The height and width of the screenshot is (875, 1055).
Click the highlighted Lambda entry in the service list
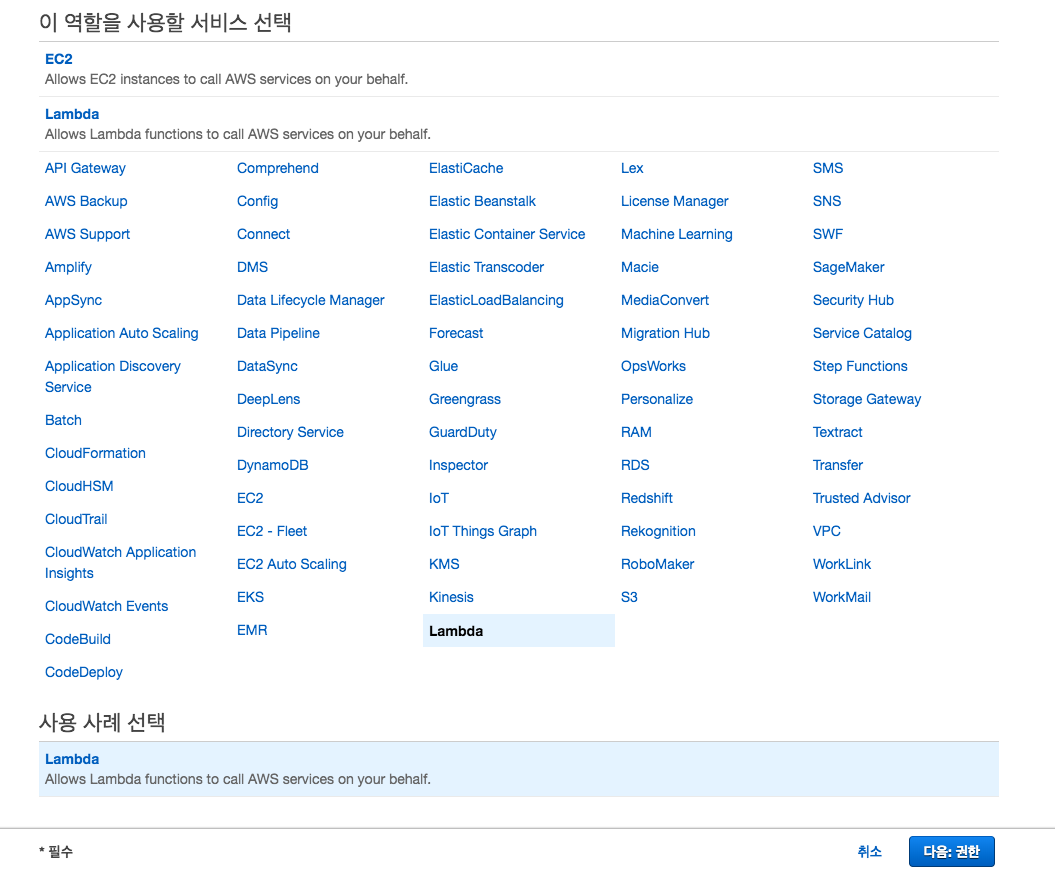[519, 631]
